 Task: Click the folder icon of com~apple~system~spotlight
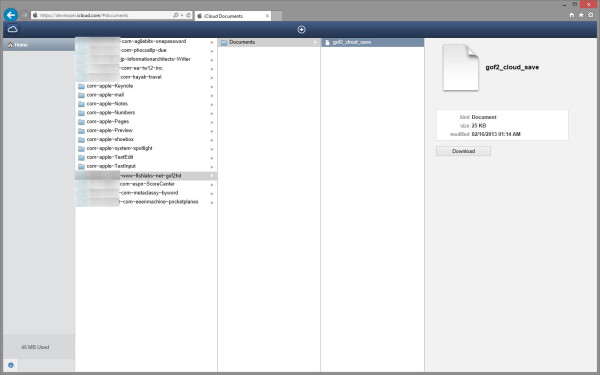click(x=81, y=148)
